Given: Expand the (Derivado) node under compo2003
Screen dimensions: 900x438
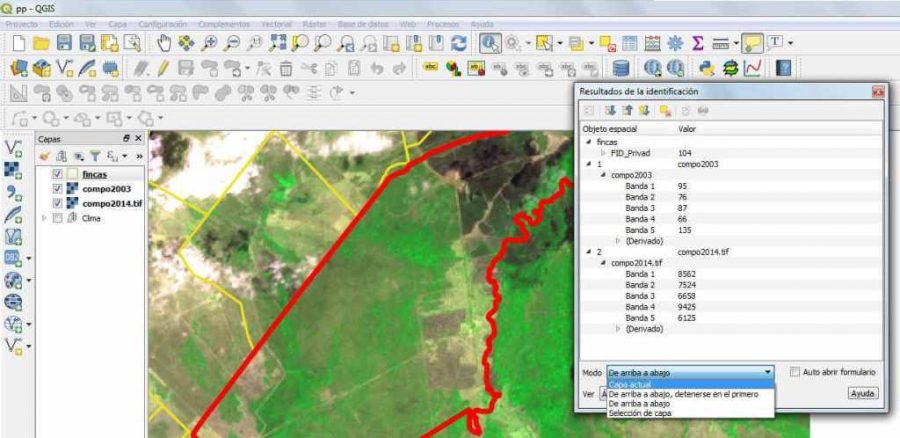Looking at the screenshot, I should point(617,241).
